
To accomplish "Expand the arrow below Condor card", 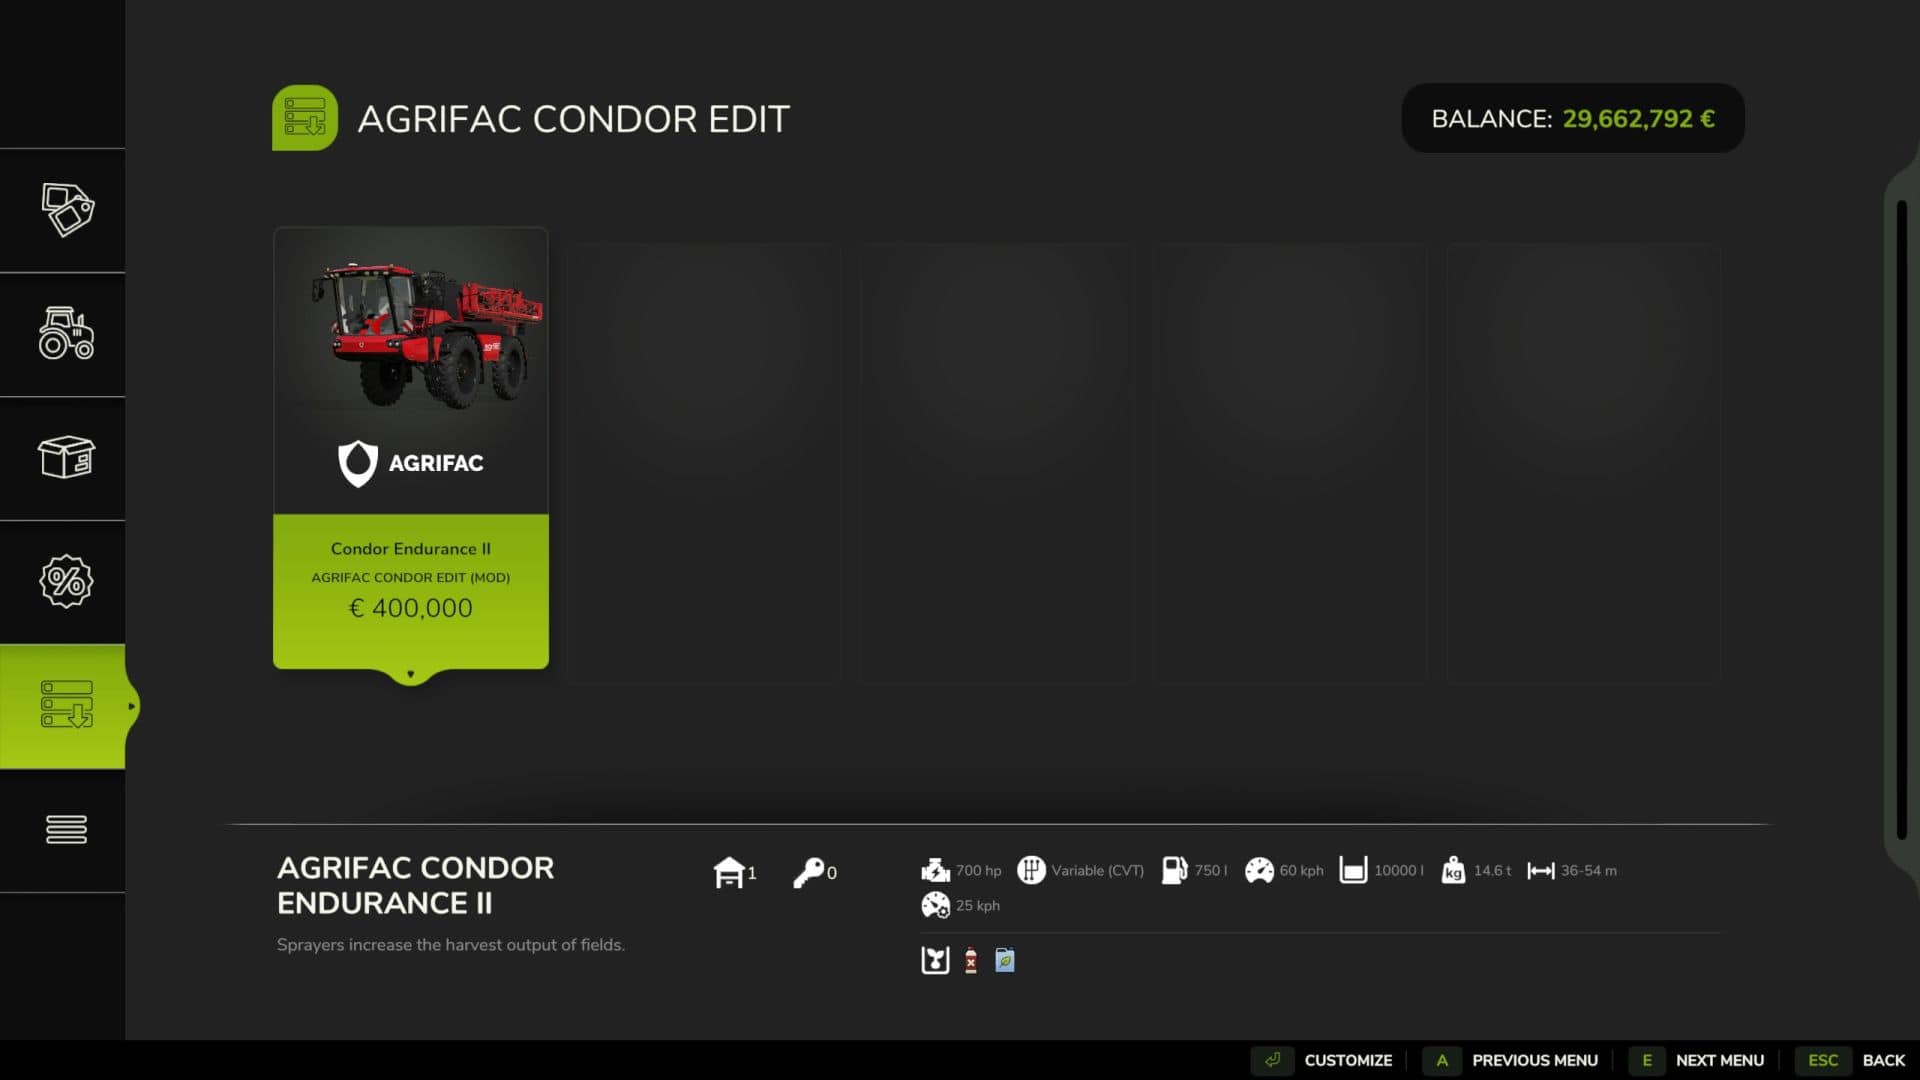I will point(410,675).
